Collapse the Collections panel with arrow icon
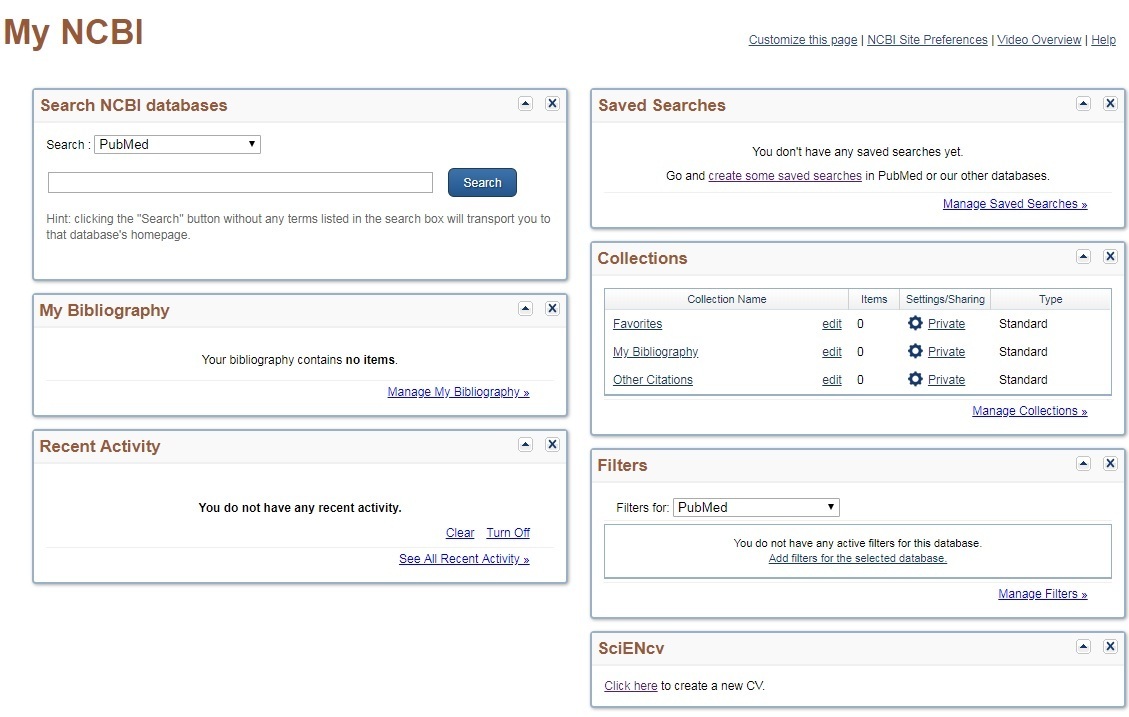Screen dimensions: 1129x717 pyautogui.click(x=1083, y=257)
